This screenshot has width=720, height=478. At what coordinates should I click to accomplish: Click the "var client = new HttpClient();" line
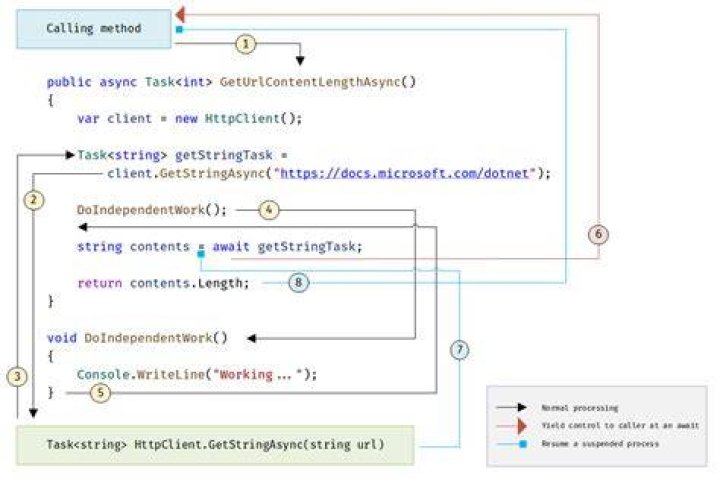[x=190, y=118]
